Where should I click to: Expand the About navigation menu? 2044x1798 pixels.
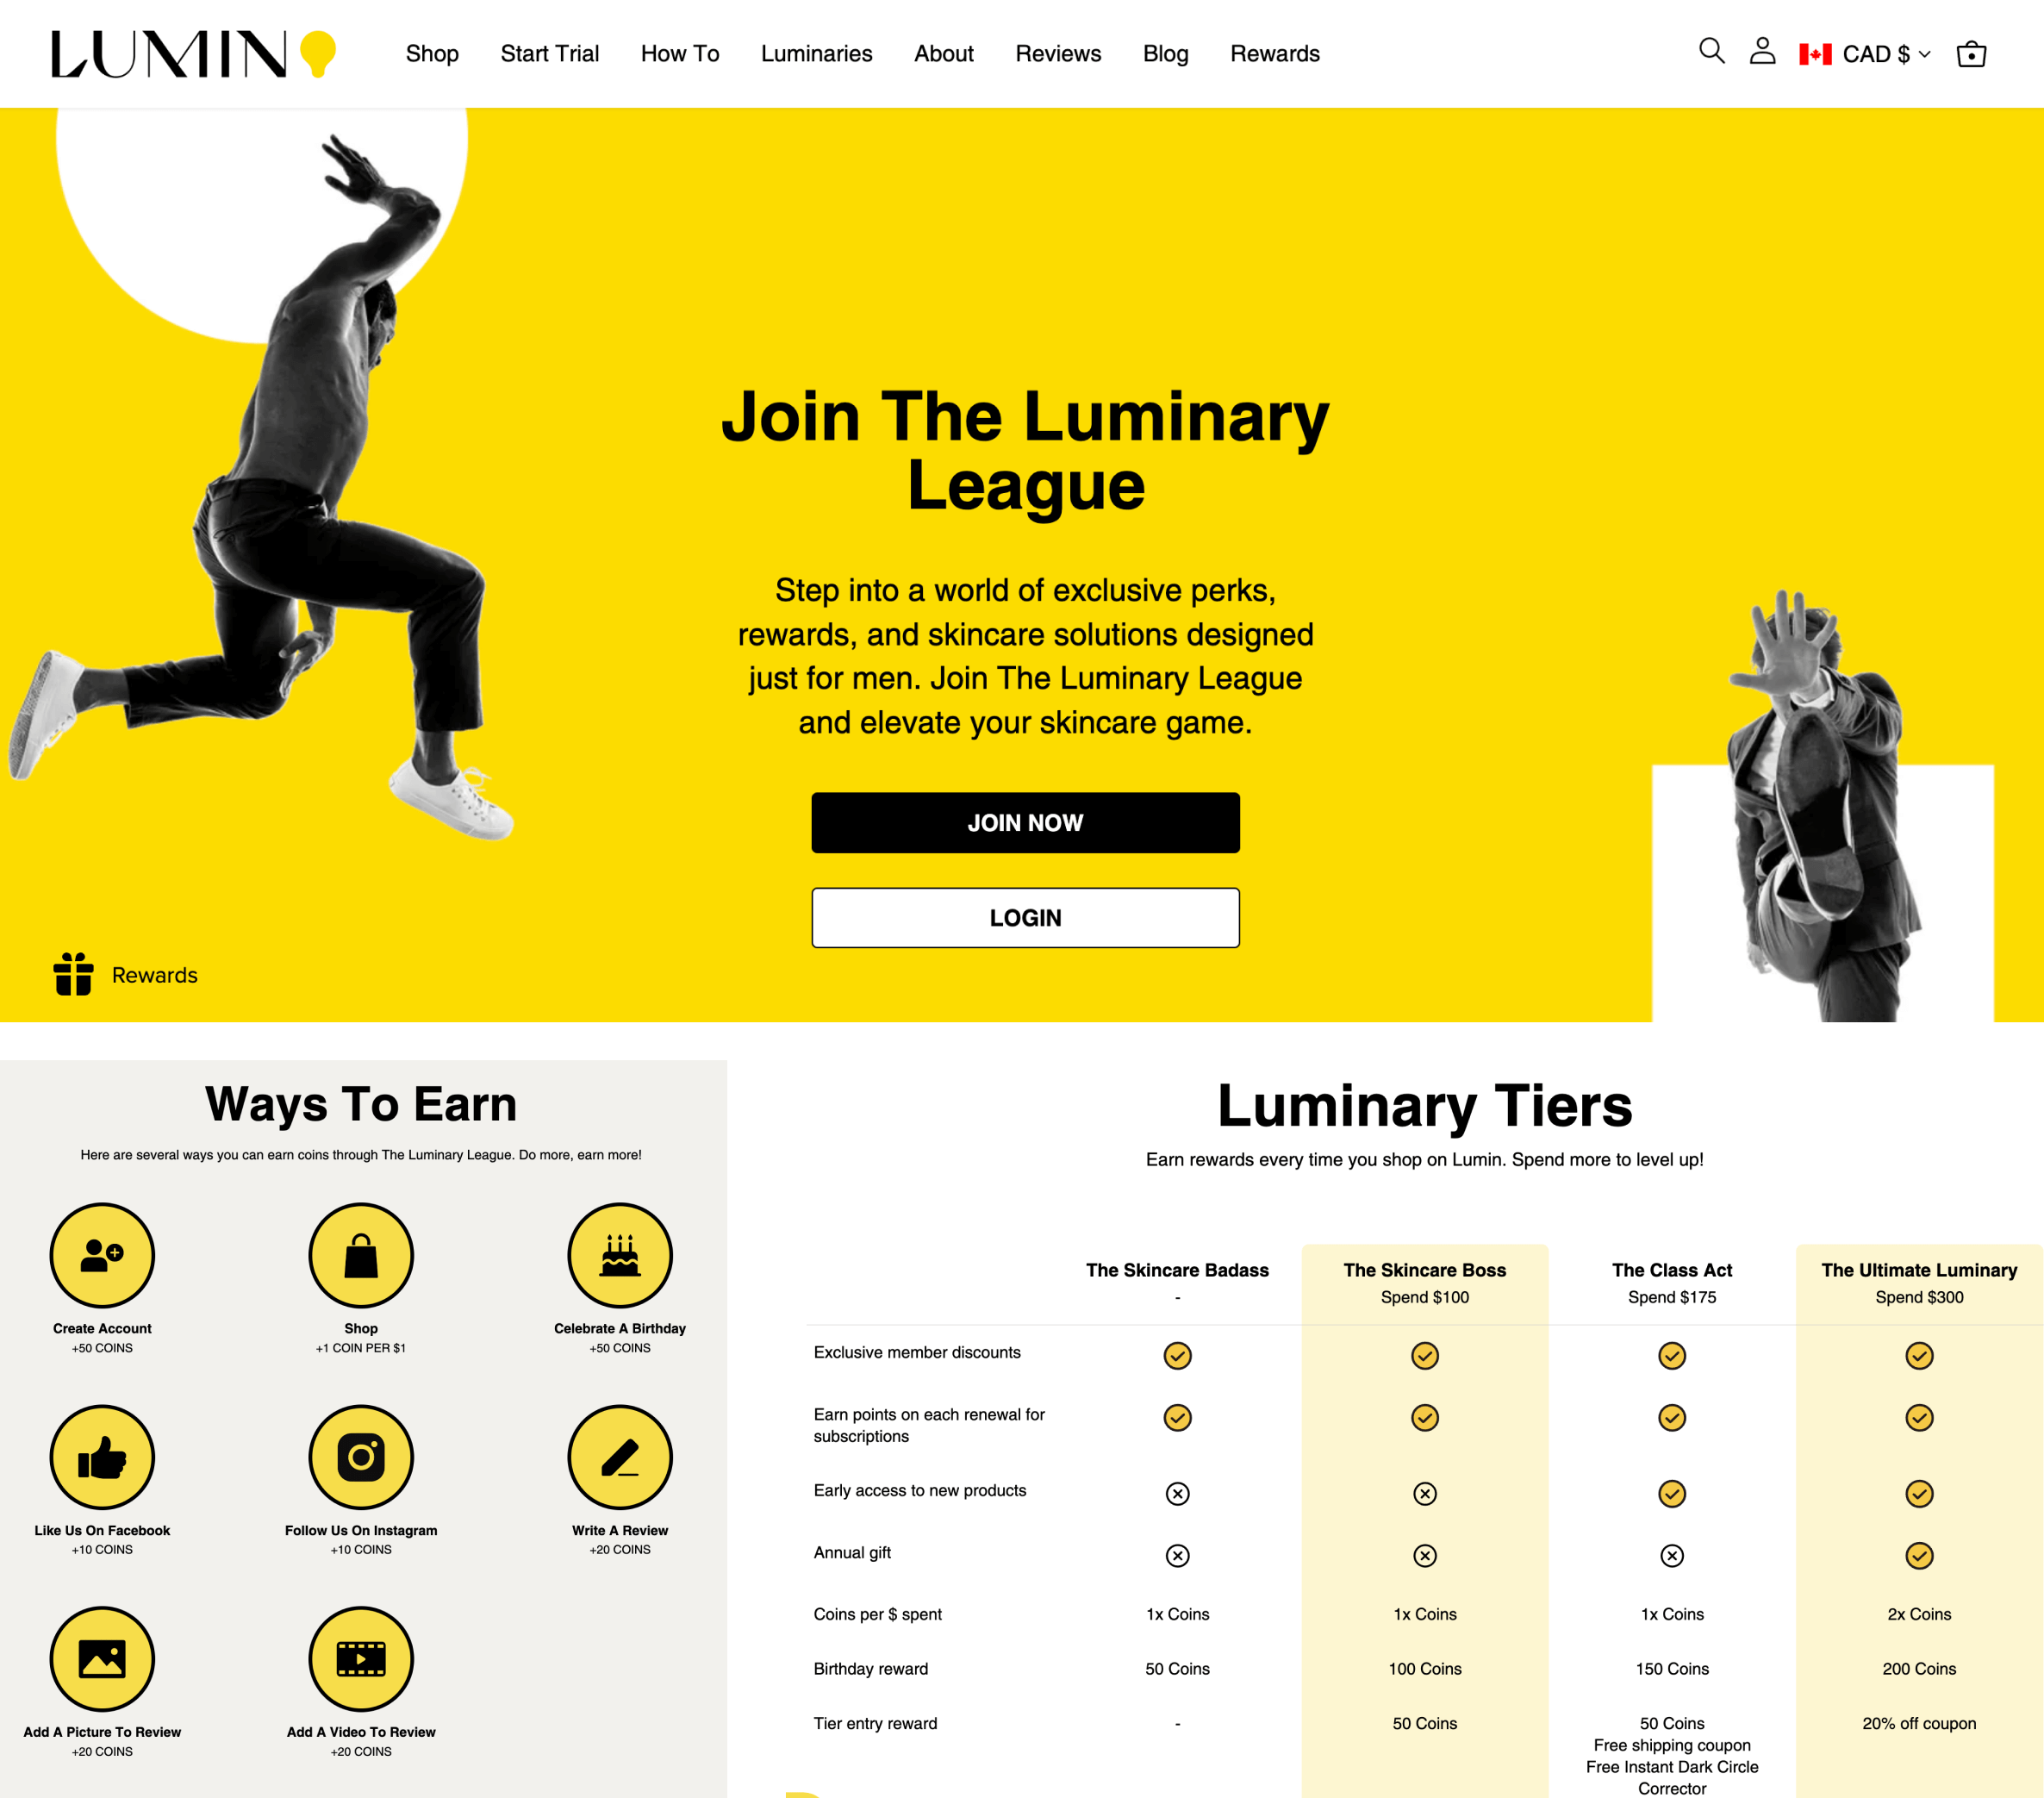click(x=945, y=53)
